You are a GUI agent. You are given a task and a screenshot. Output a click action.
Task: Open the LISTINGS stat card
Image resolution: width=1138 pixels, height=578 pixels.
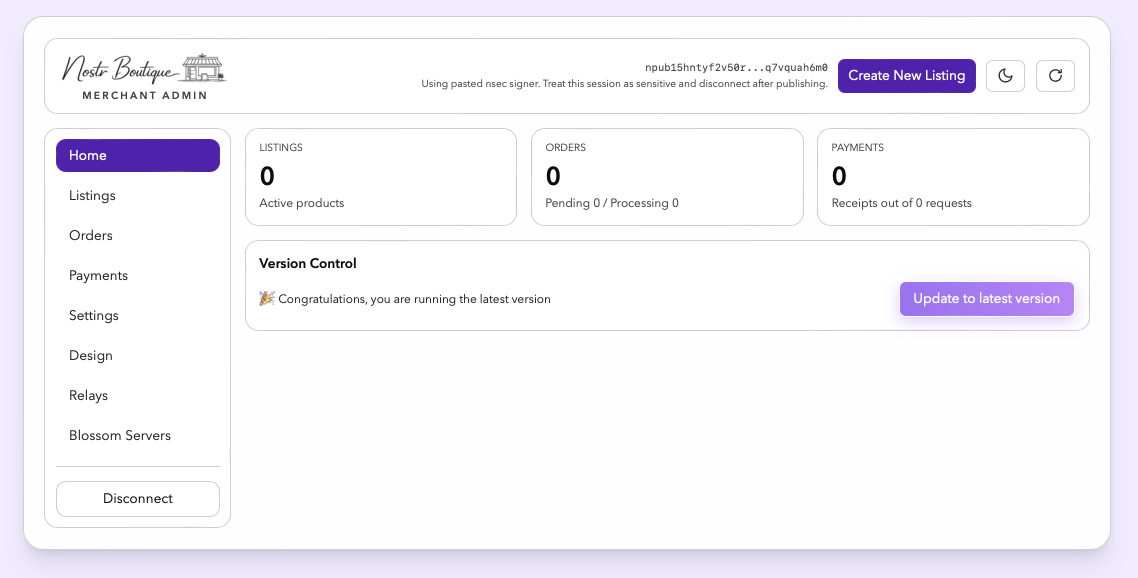click(381, 177)
